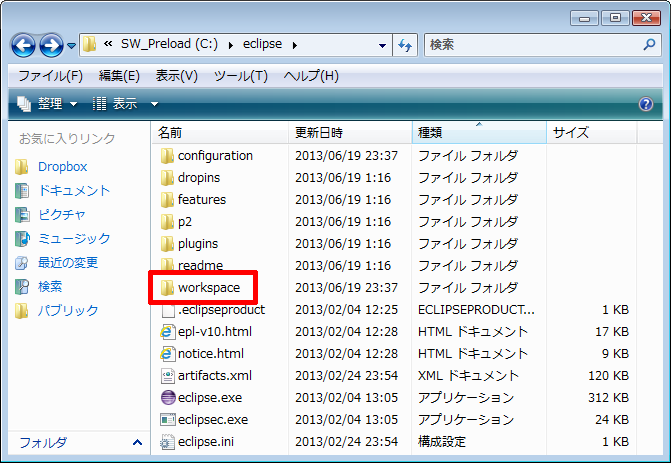
Task: Select the eclipse.exe file name
Action: click(x=210, y=398)
